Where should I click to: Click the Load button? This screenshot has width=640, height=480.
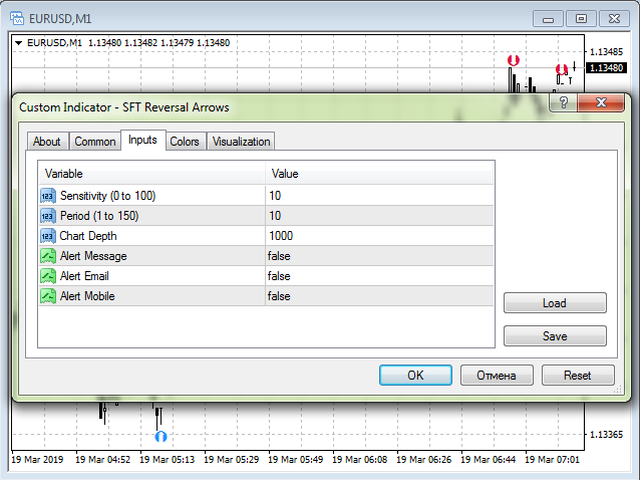click(555, 303)
